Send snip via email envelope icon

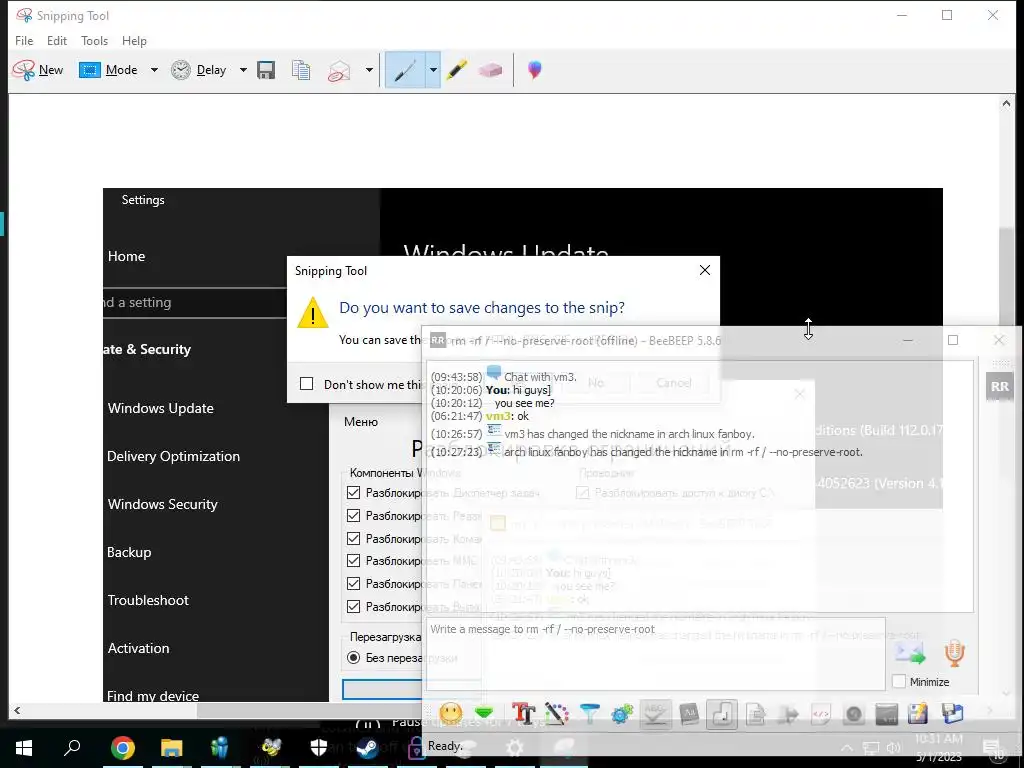coord(339,70)
